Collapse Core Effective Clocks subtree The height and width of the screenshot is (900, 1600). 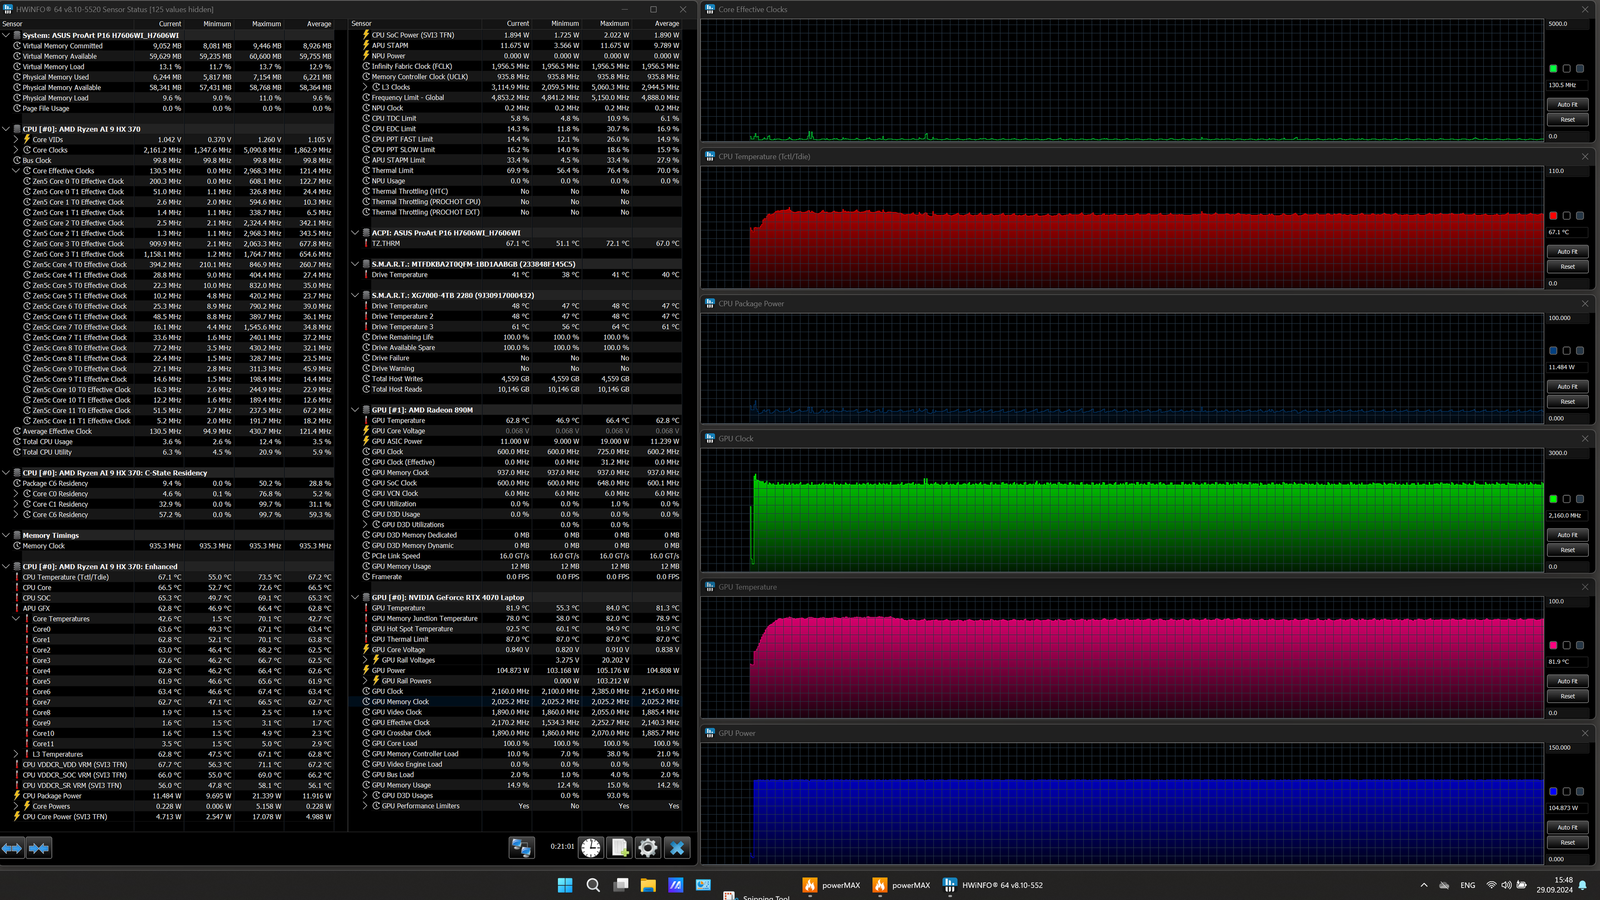pos(16,171)
